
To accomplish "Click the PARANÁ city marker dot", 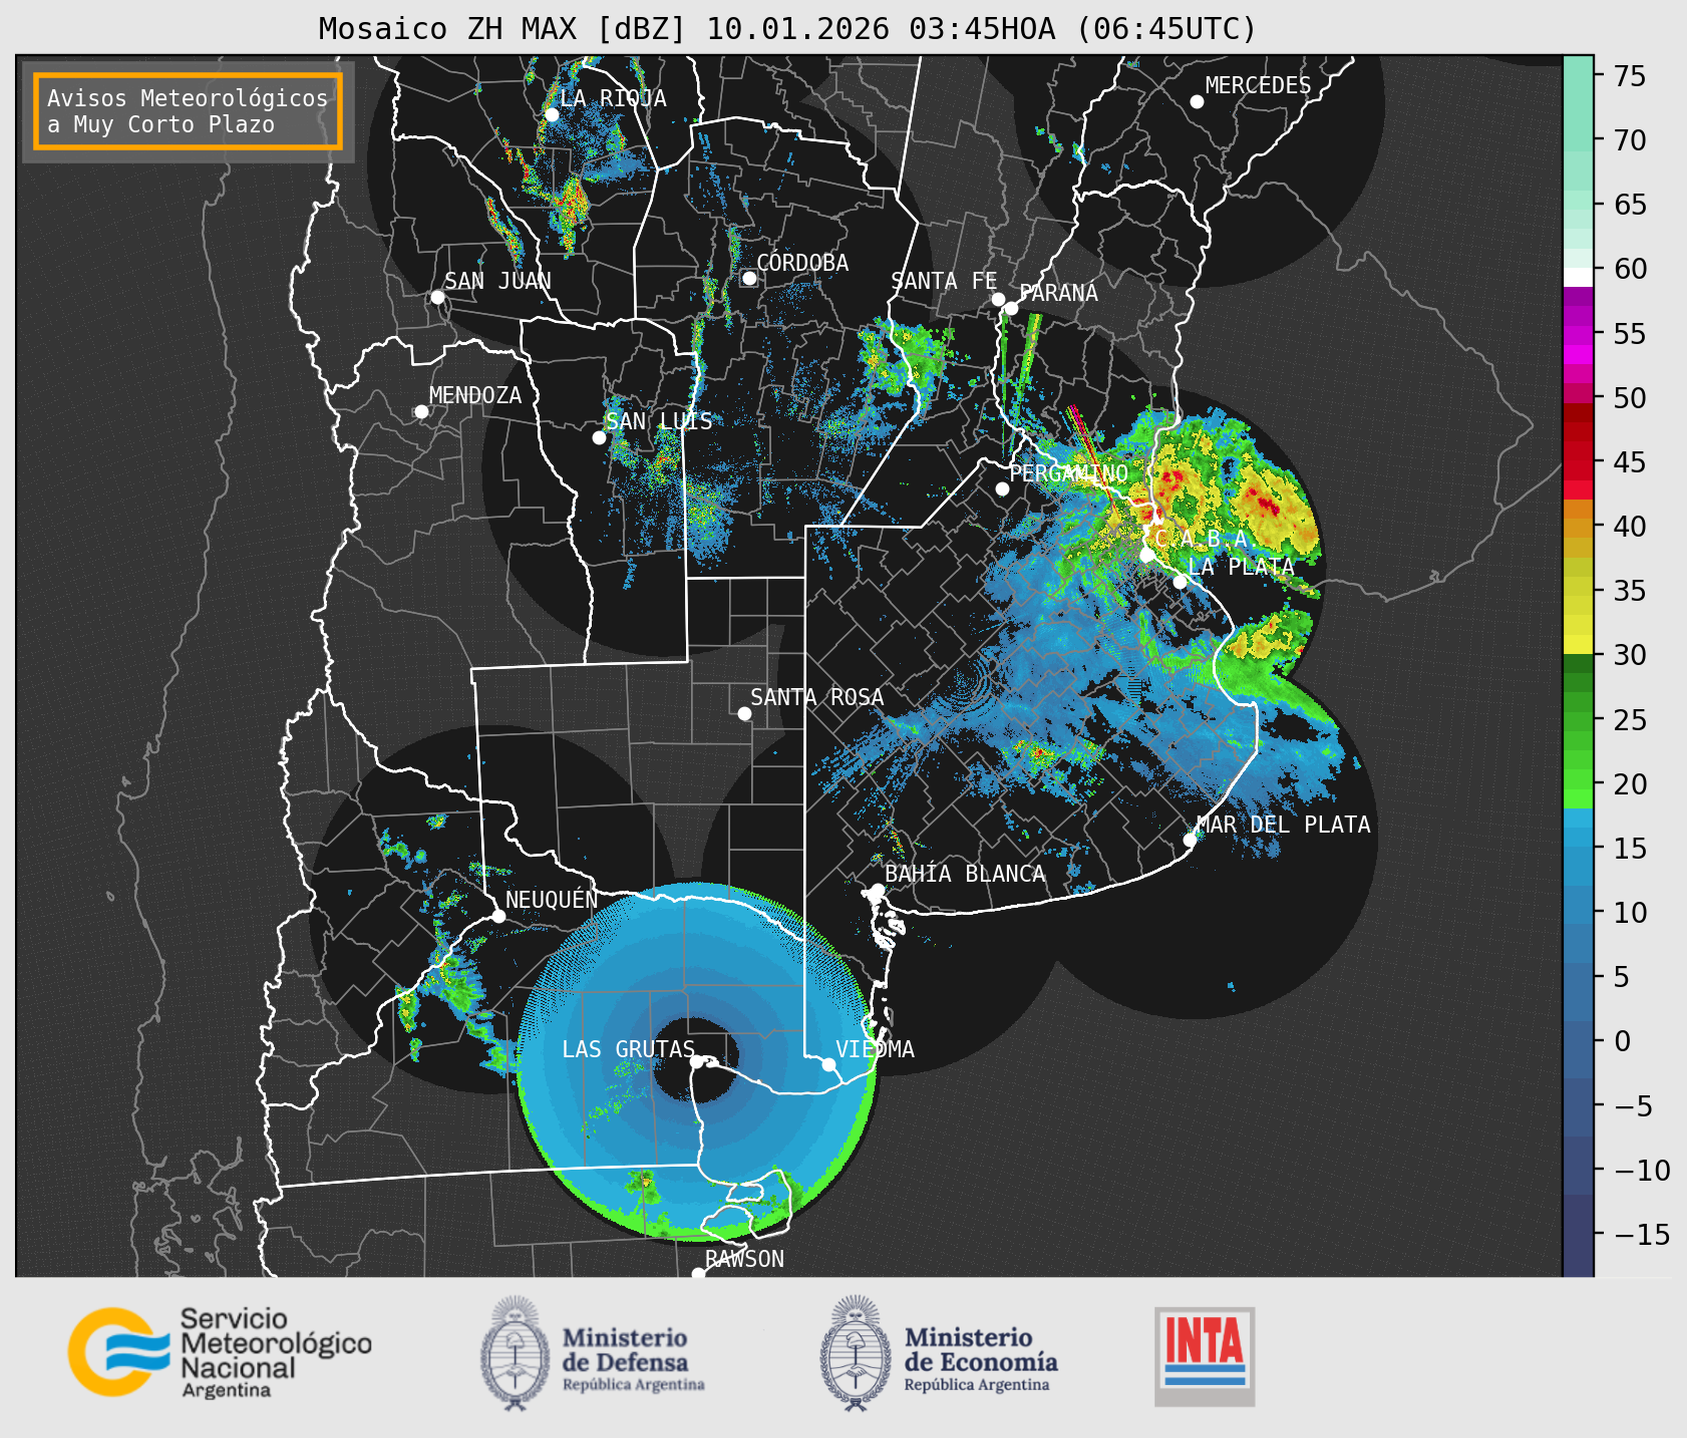I will [1011, 308].
